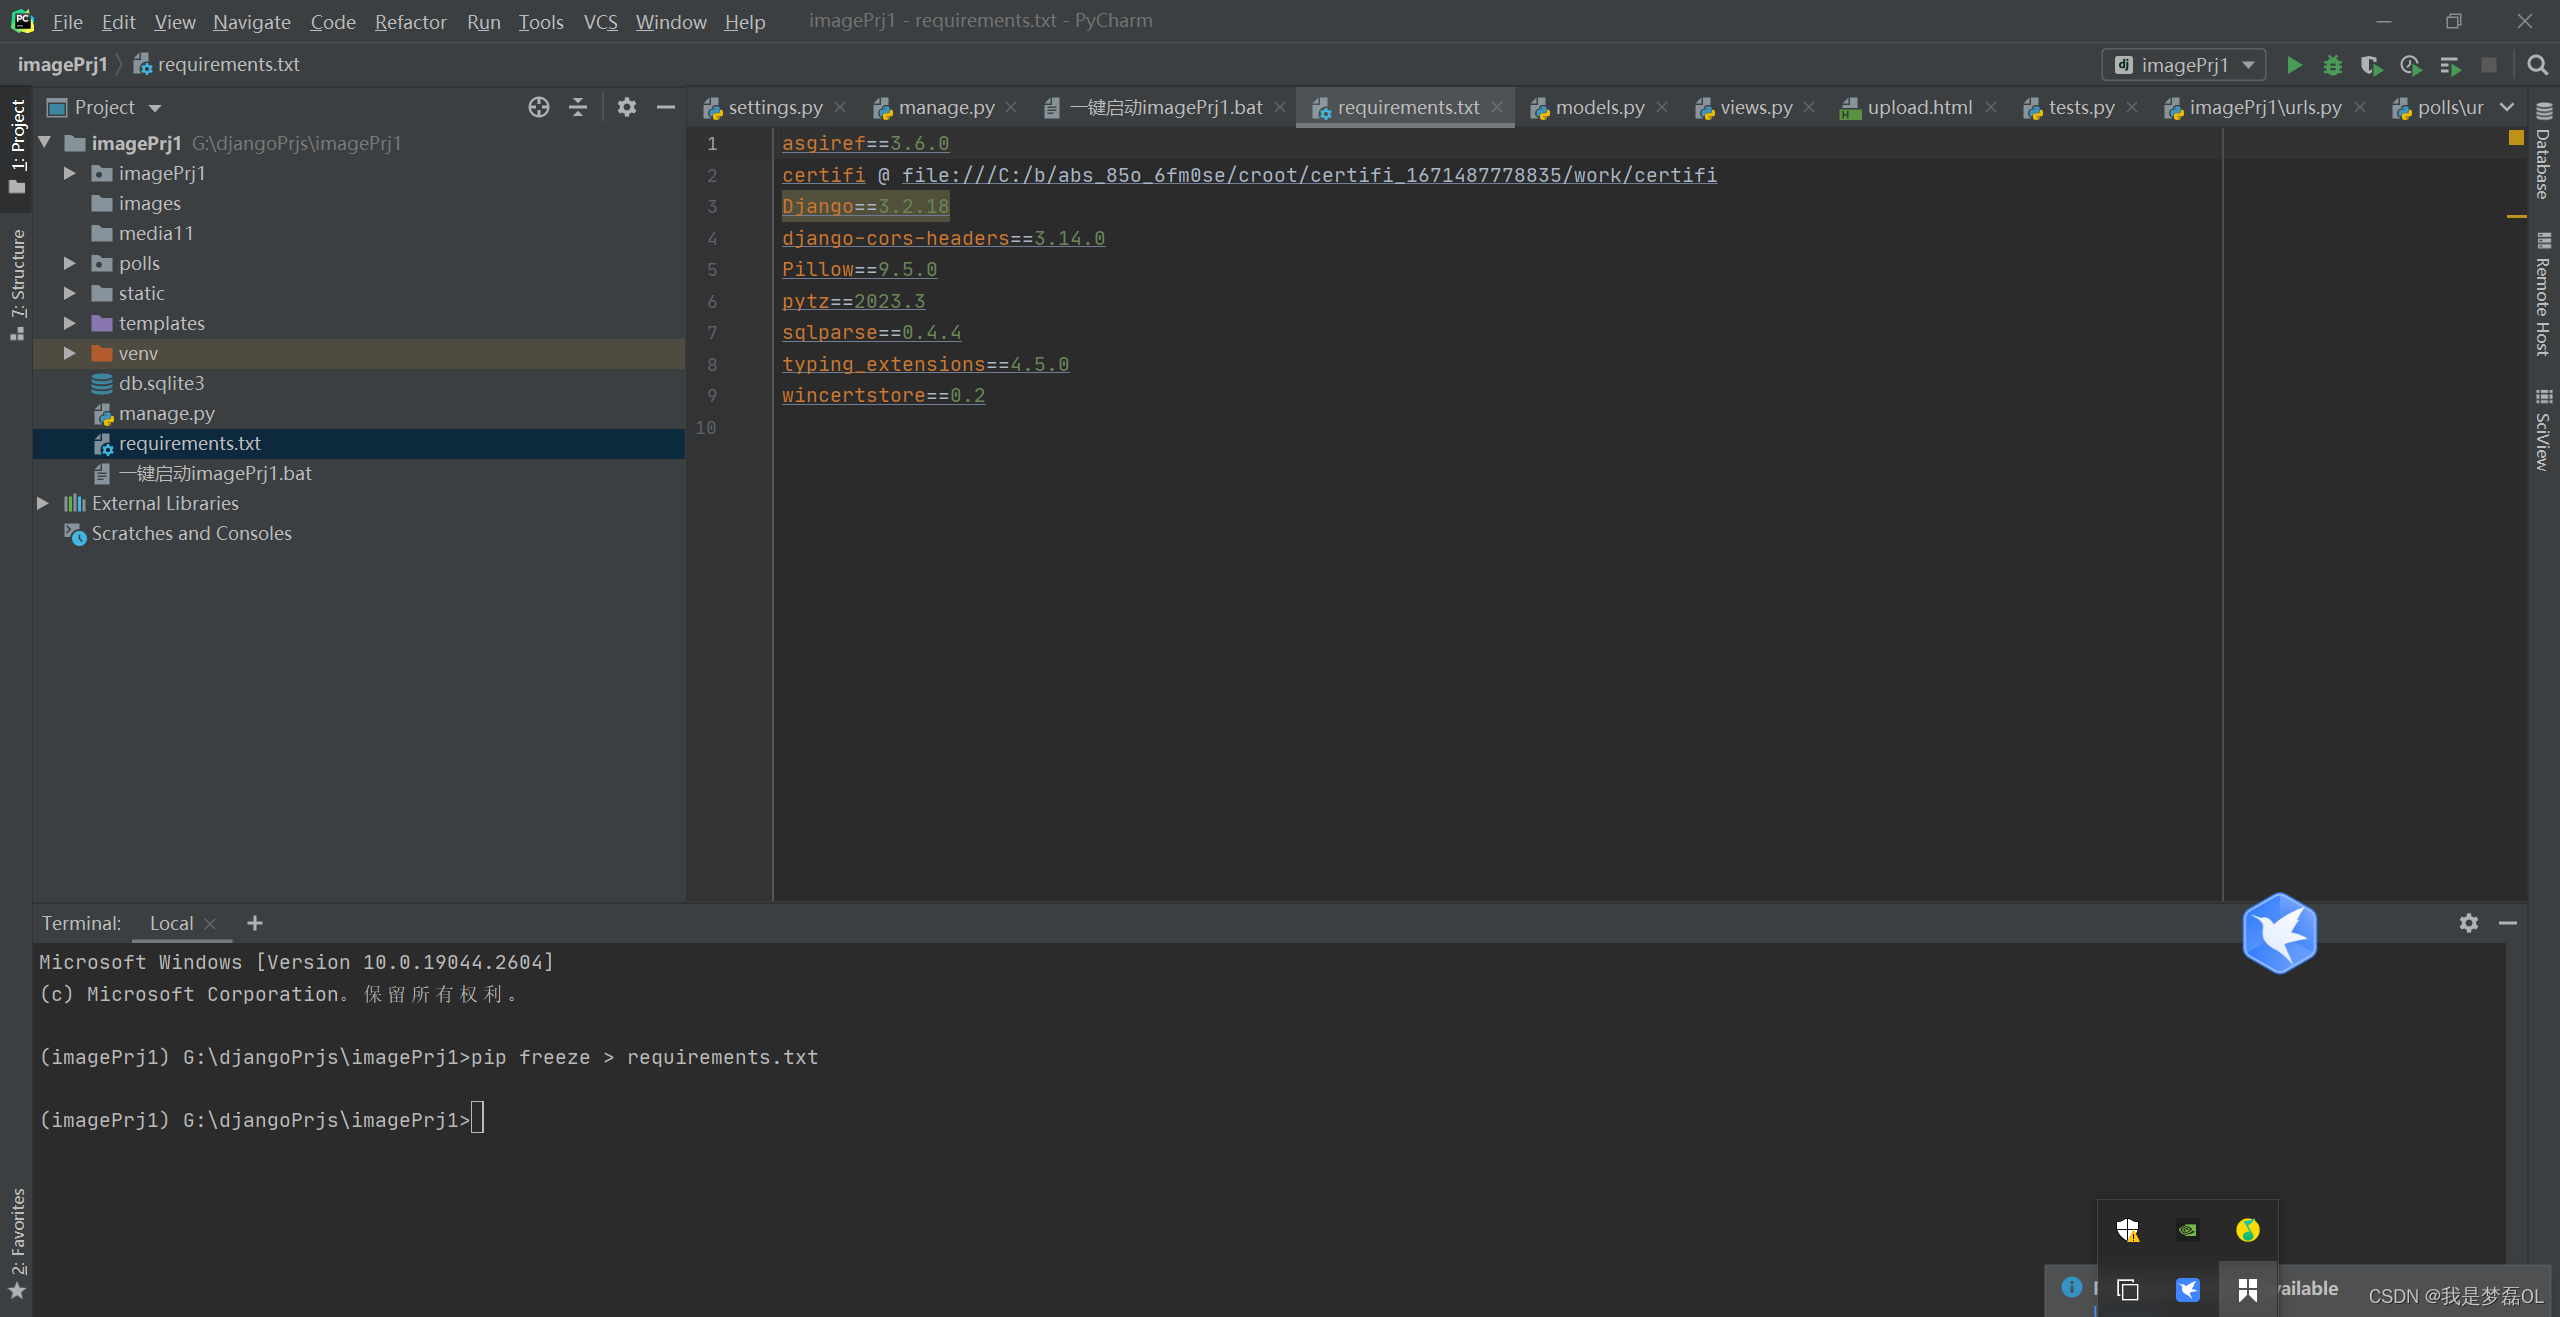Click the NVIDIA system tray icon
This screenshot has height=1317, width=2560.
coord(2186,1231)
